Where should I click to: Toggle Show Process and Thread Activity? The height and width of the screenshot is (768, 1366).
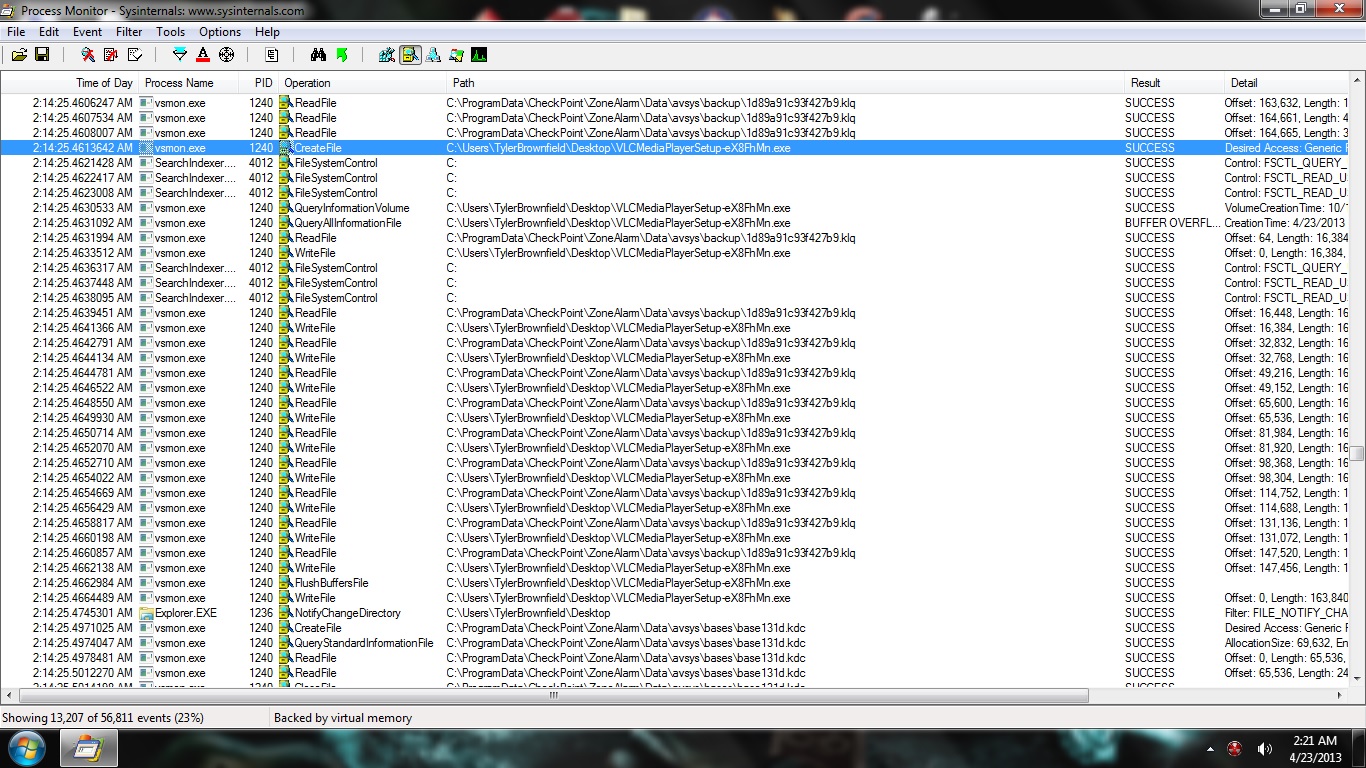click(x=456, y=55)
